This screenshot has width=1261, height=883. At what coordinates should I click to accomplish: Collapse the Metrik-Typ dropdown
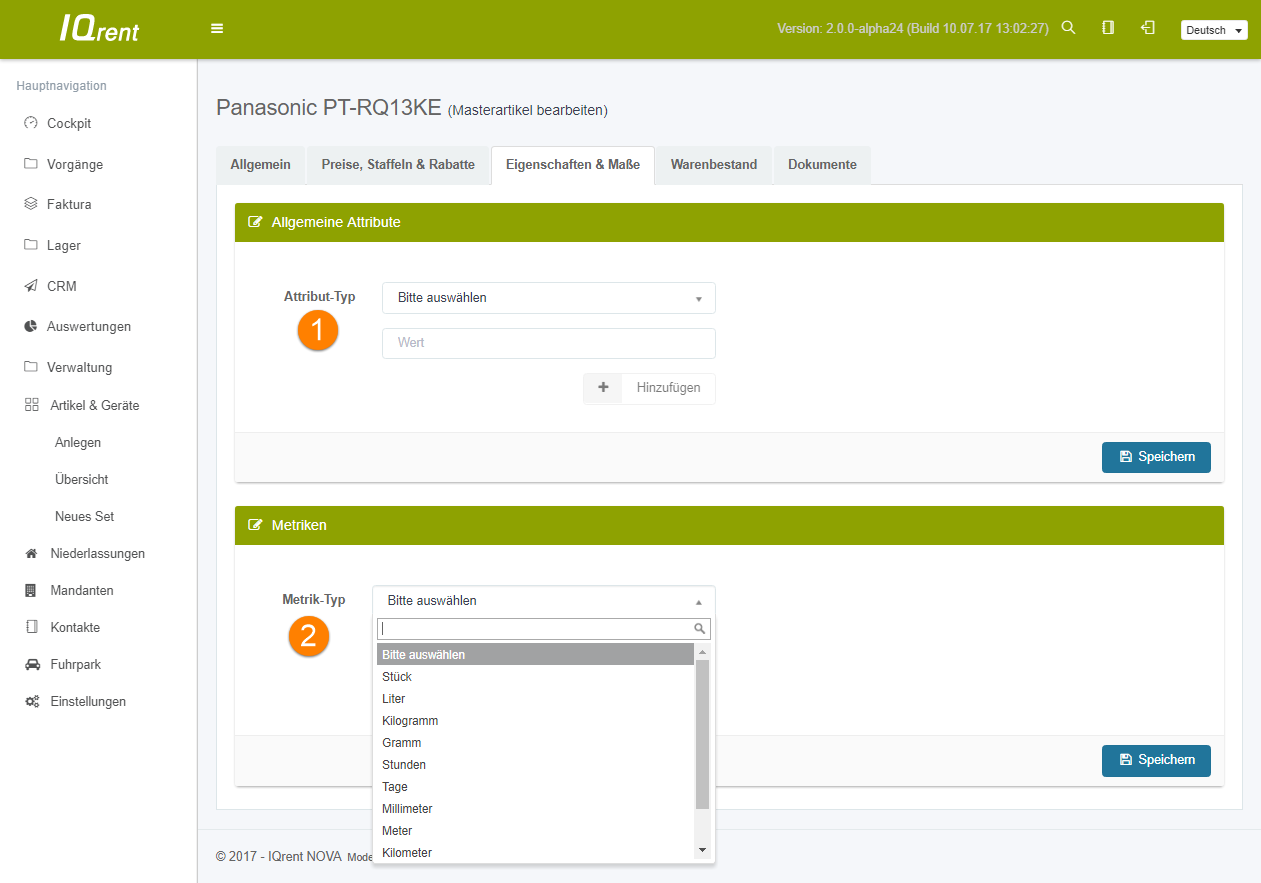(x=544, y=601)
